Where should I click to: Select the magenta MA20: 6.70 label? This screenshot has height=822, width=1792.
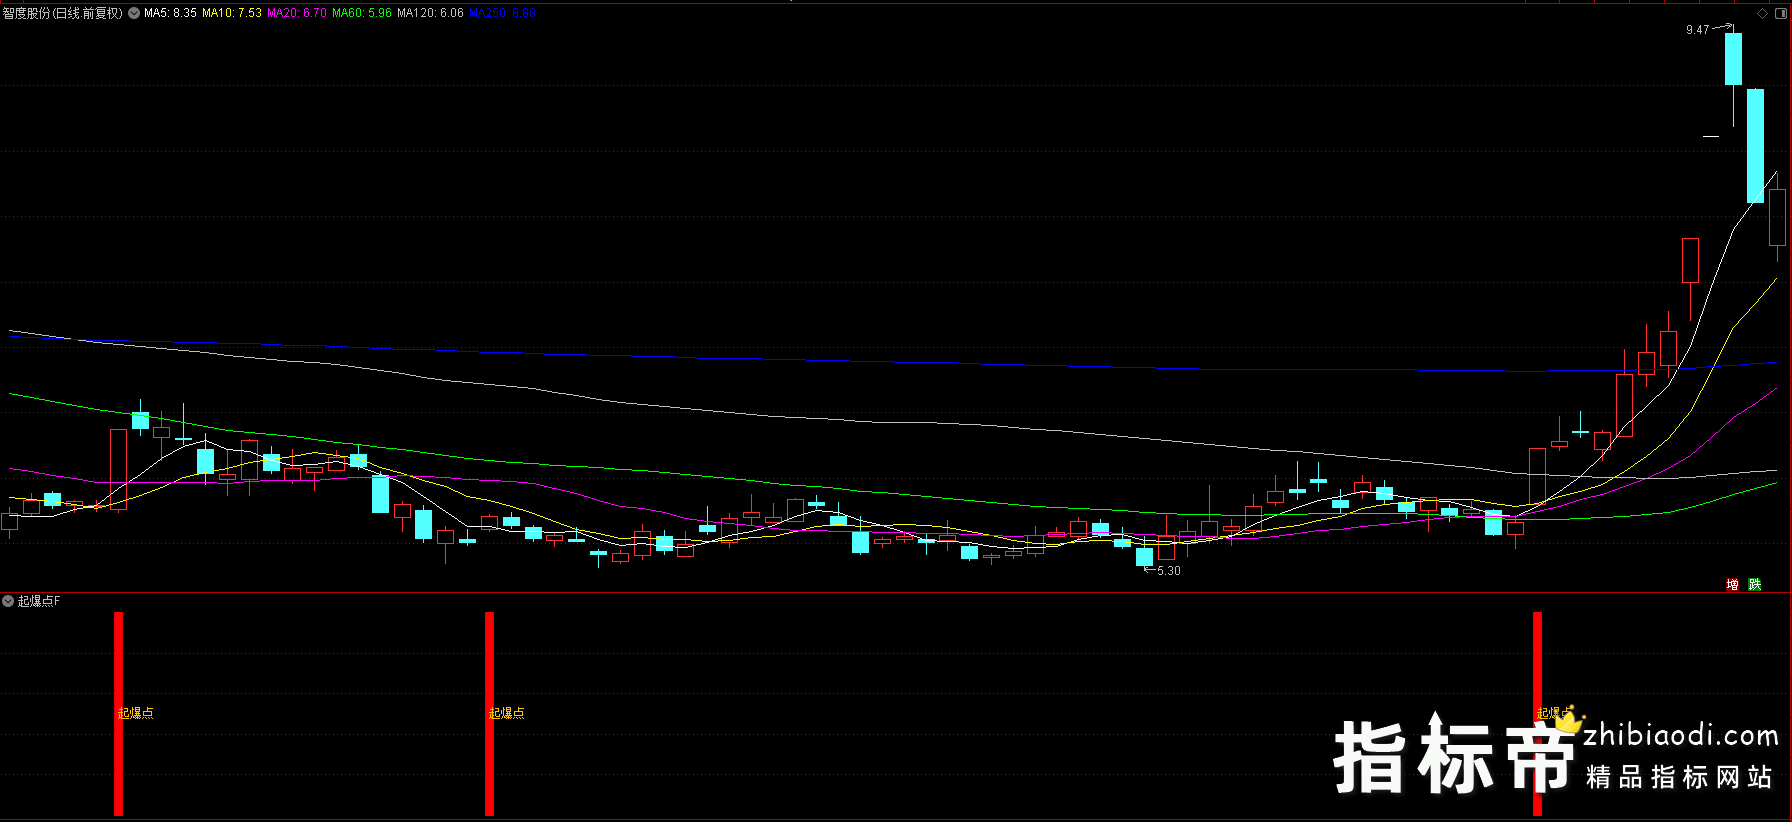point(297,13)
